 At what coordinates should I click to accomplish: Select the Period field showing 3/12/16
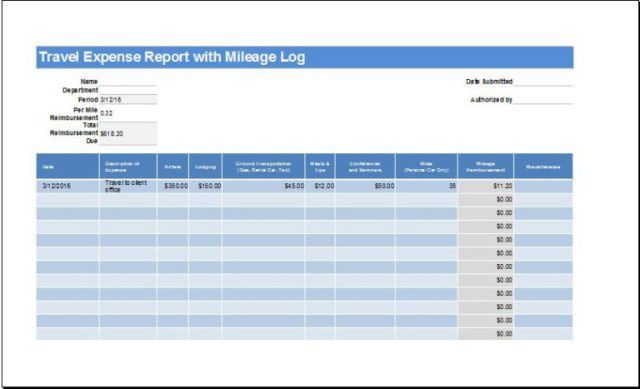click(128, 100)
